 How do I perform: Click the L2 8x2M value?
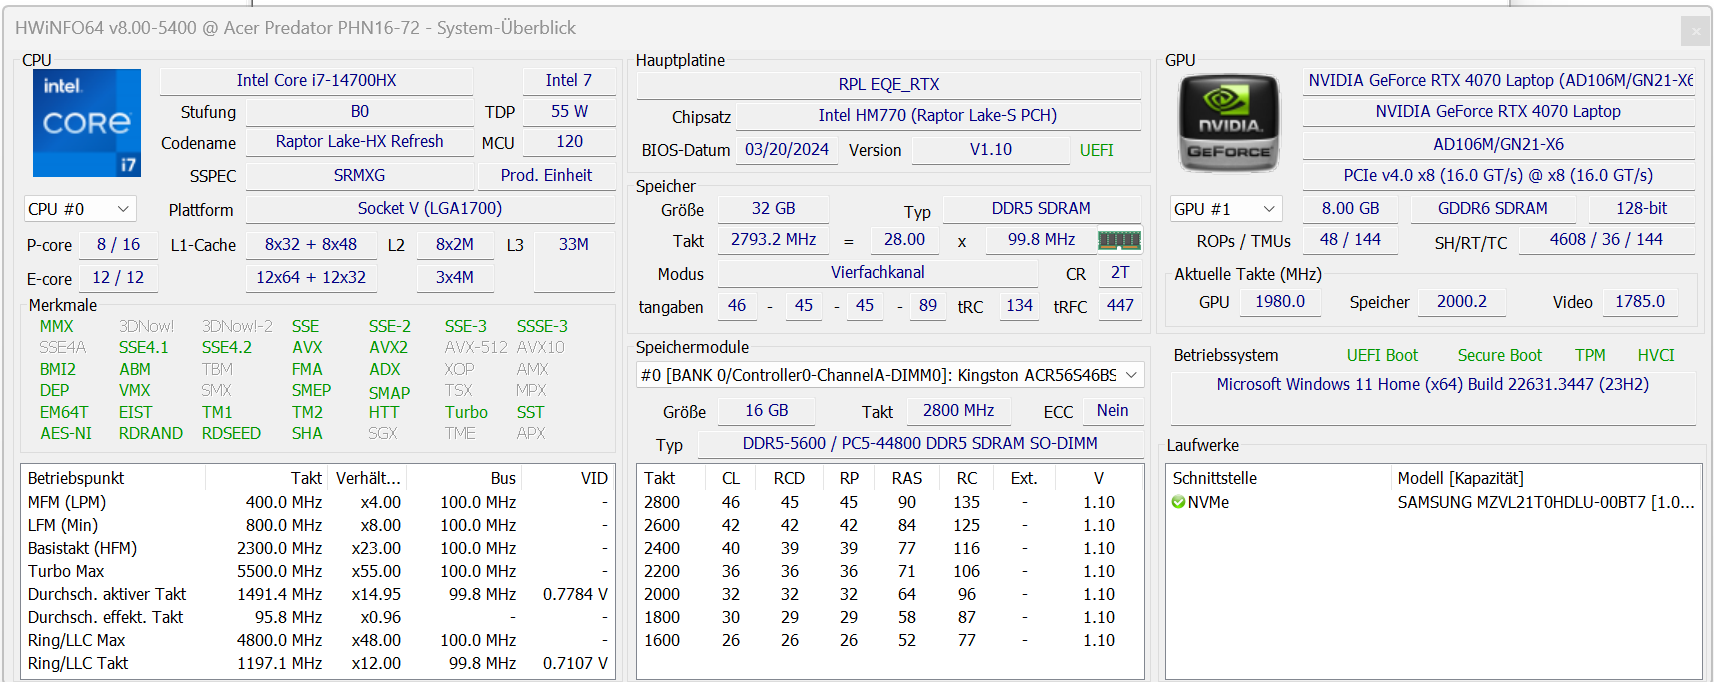coord(455,244)
